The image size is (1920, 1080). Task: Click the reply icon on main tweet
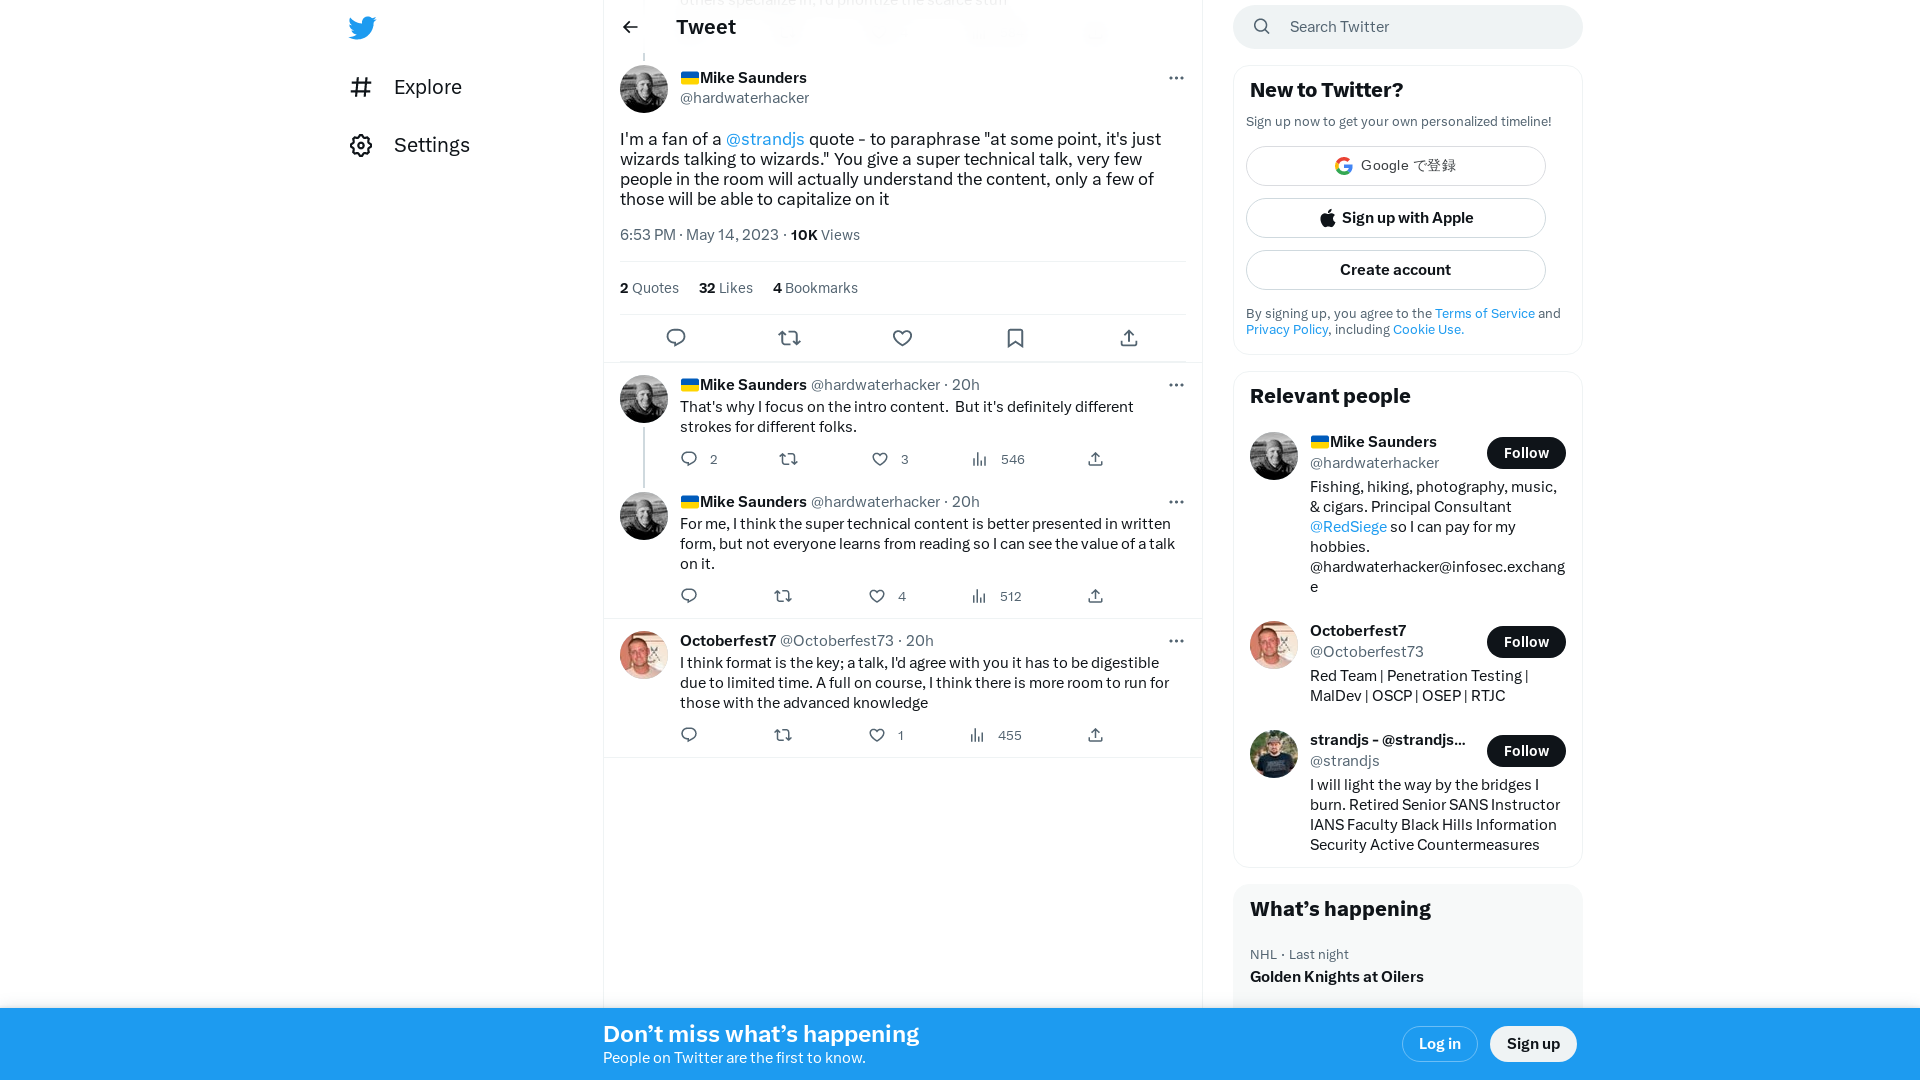point(676,338)
